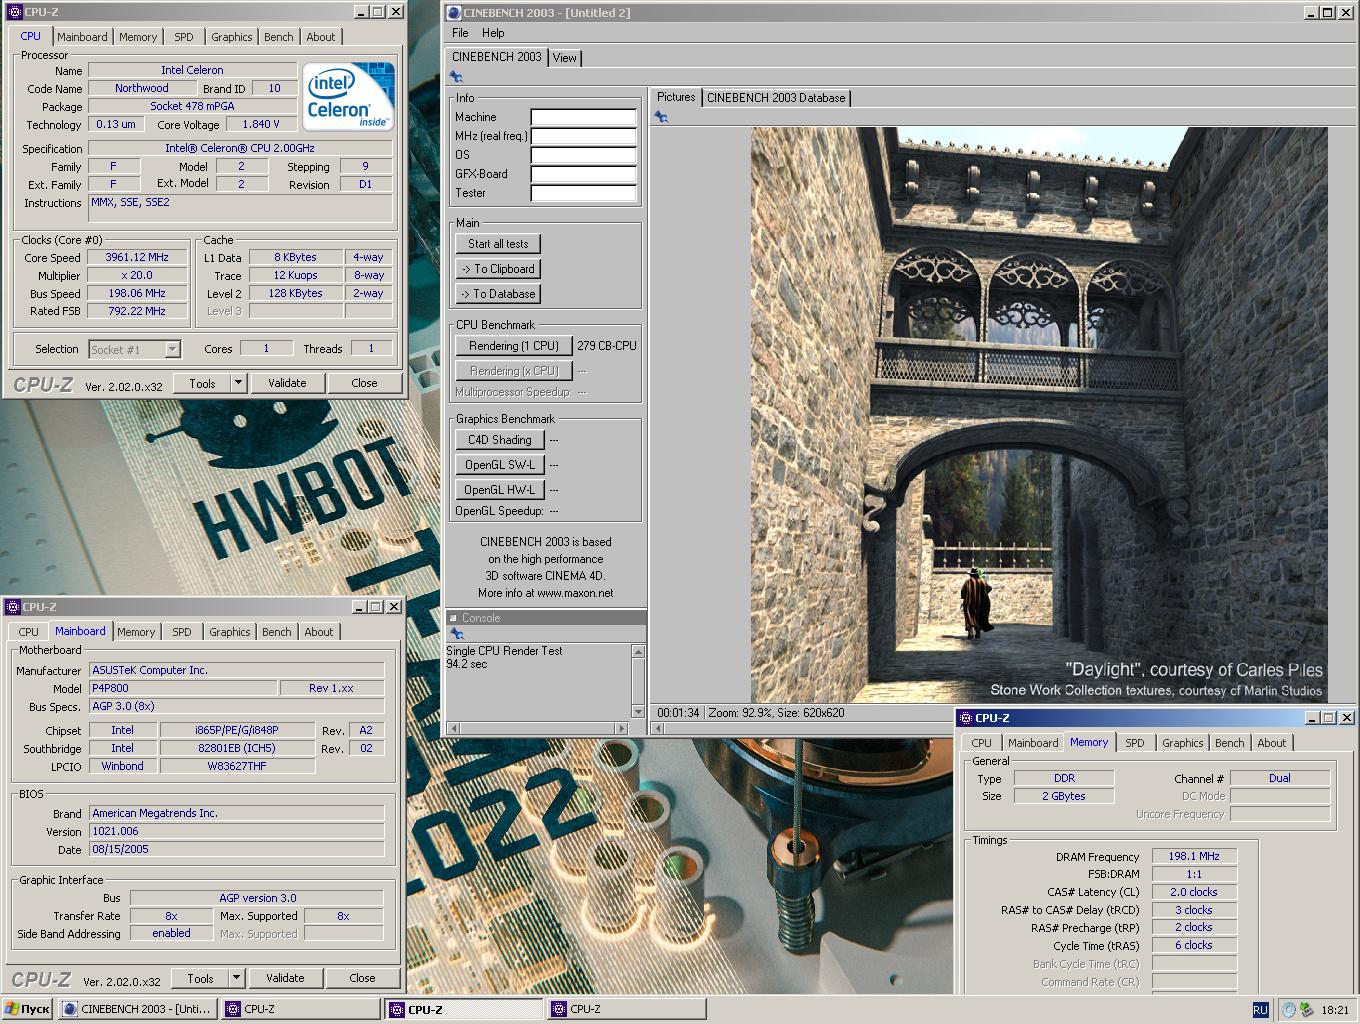Click the Start all tests button
The image size is (1360, 1024).
[498, 244]
